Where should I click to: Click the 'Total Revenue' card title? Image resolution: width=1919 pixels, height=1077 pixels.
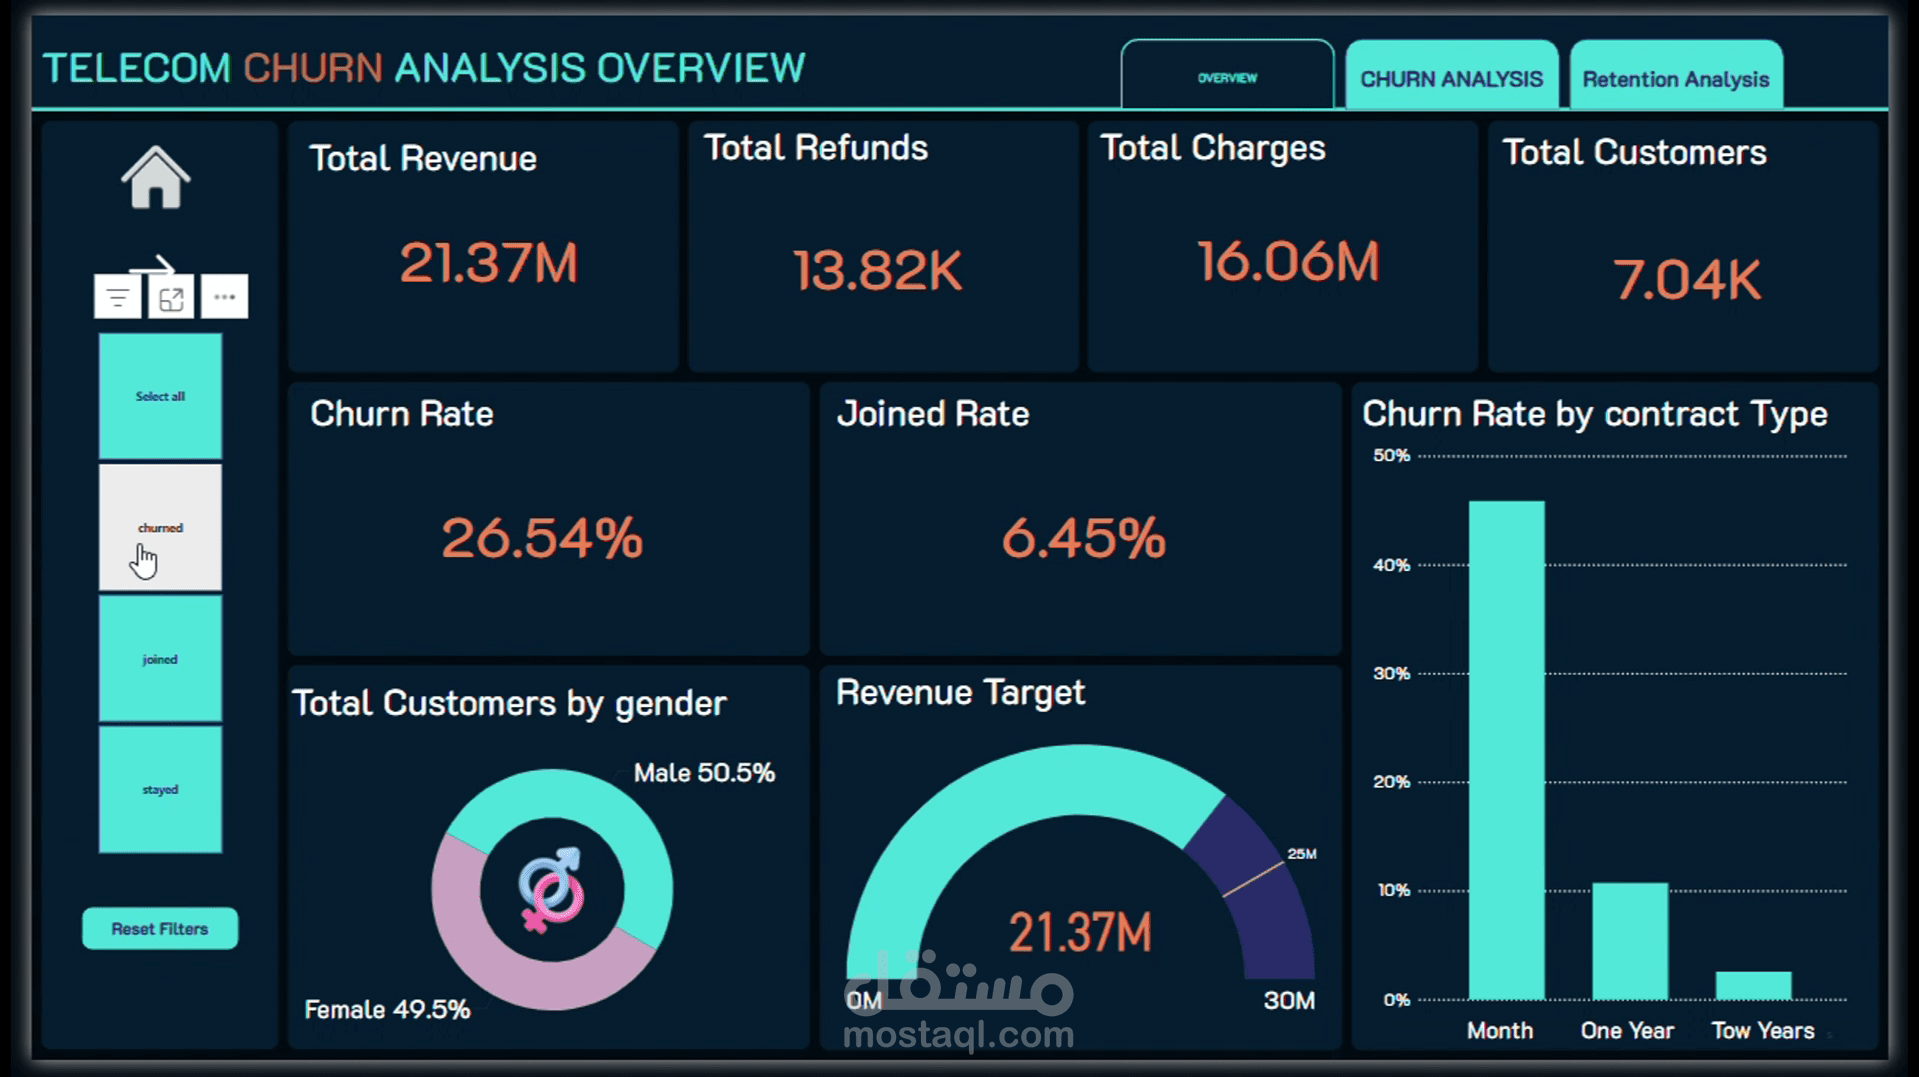(423, 158)
